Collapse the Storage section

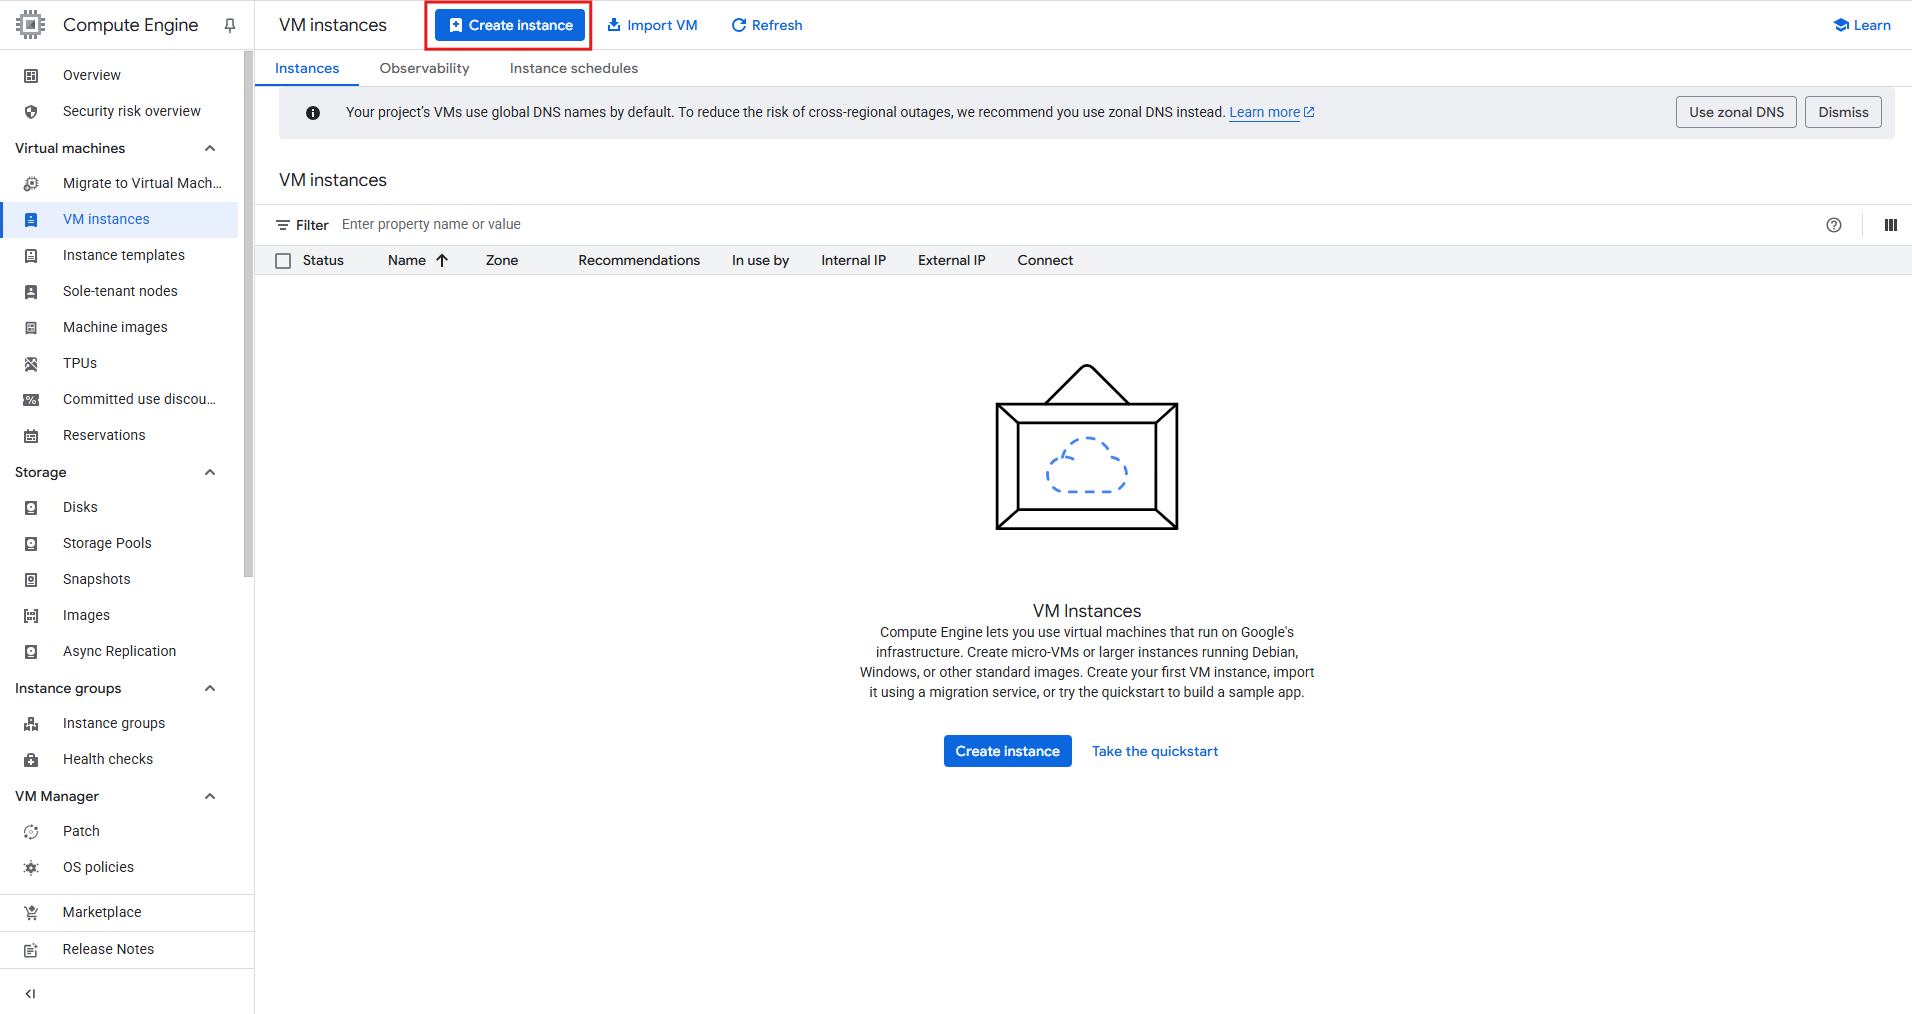click(209, 471)
